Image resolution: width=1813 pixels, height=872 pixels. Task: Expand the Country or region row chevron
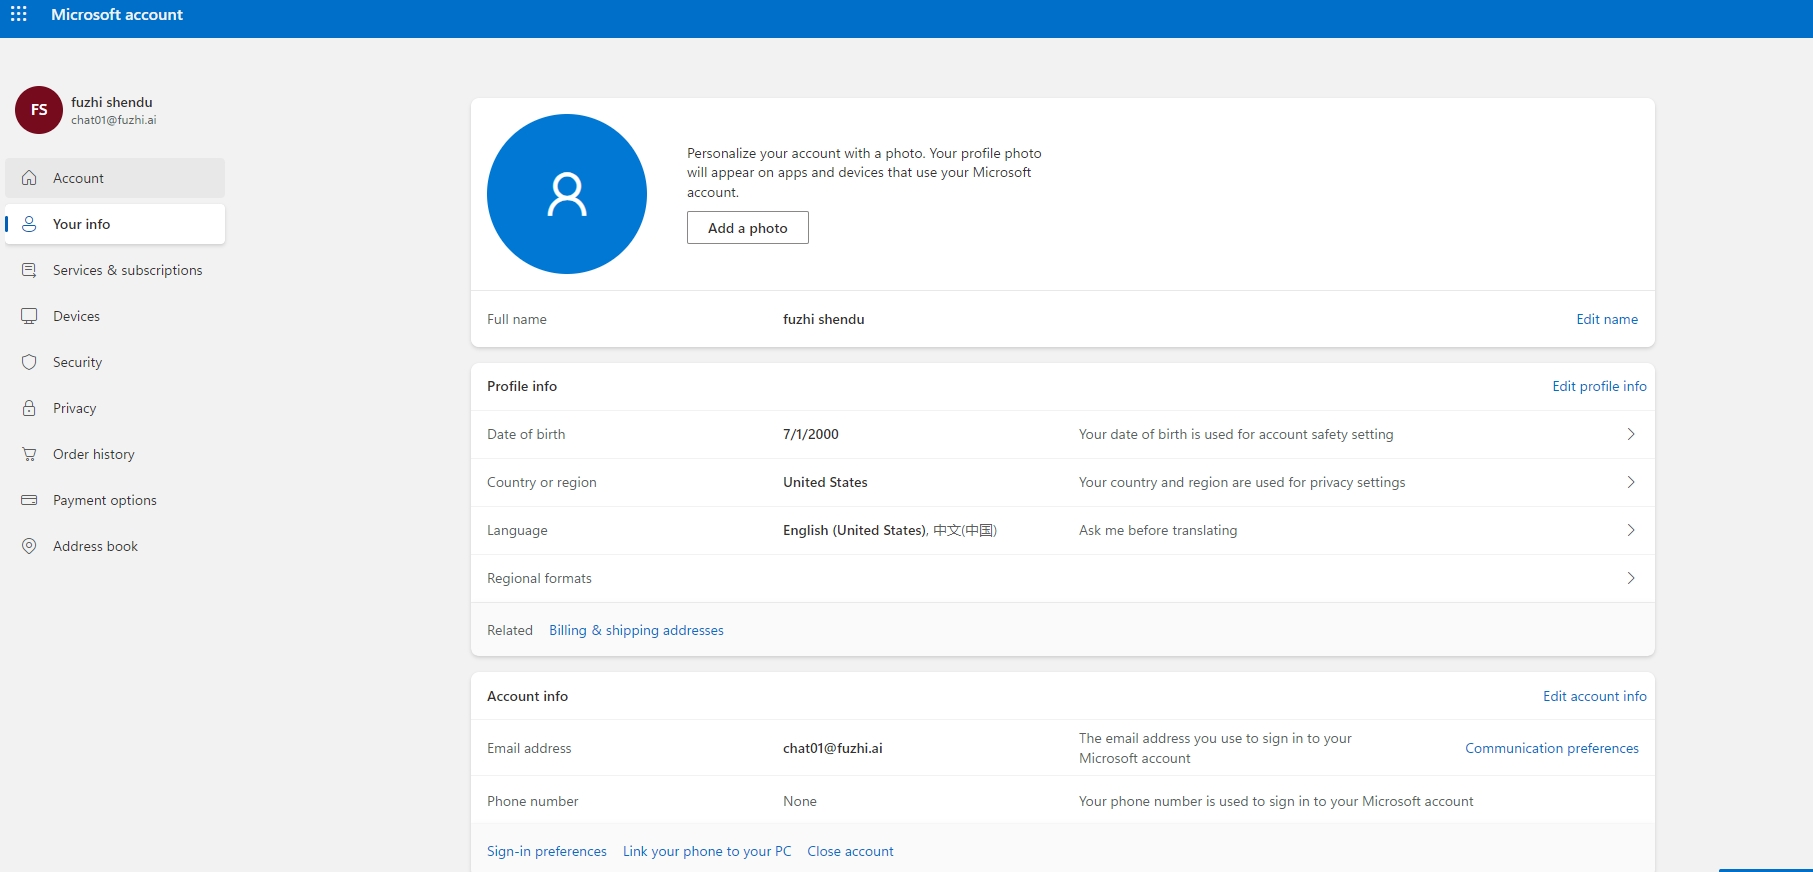[1631, 482]
